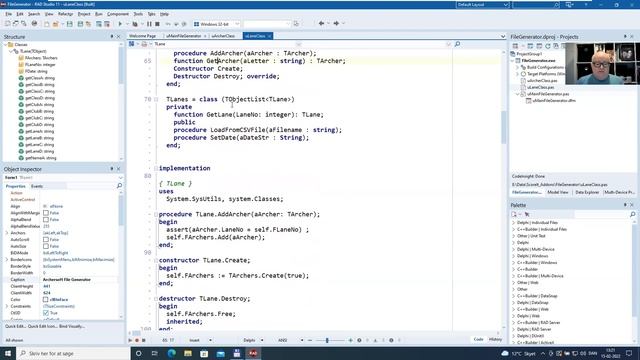Open the Project menu
Viewport: 640px width, 360px height.
tap(84, 14)
